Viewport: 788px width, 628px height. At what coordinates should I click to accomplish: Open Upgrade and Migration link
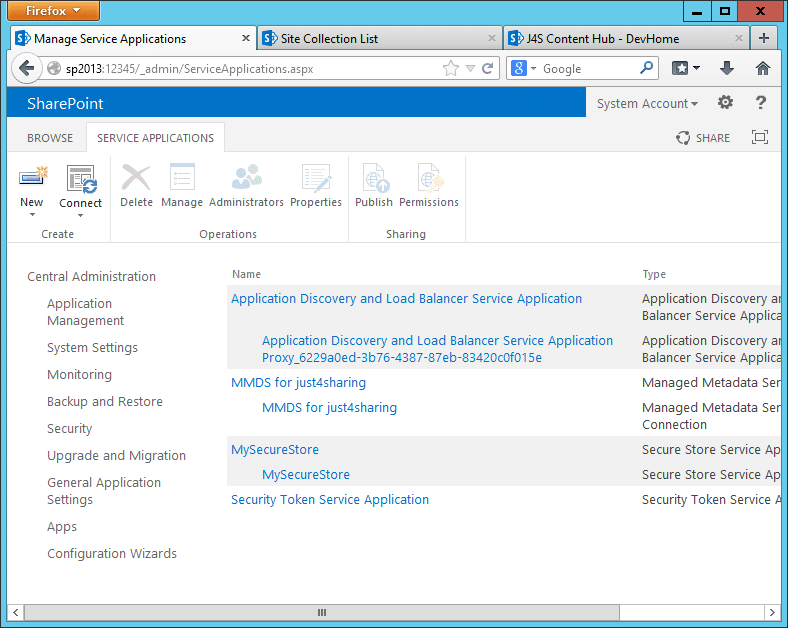(117, 455)
